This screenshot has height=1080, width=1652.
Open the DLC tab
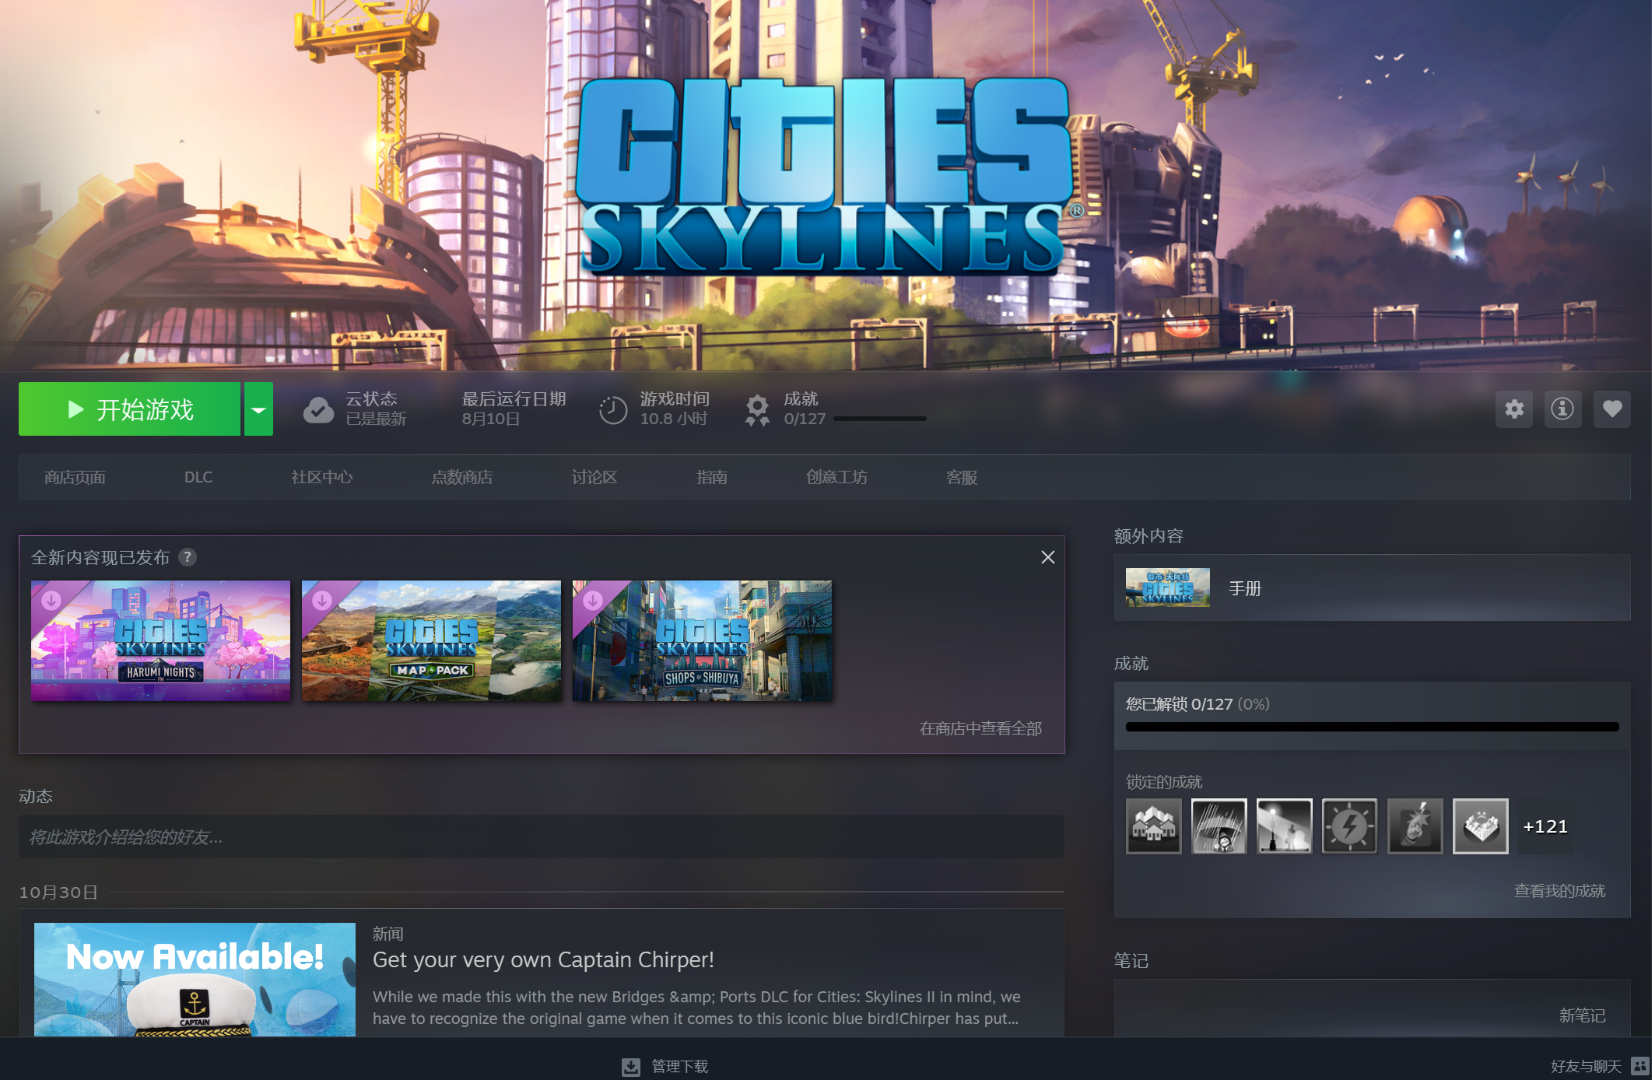[198, 478]
